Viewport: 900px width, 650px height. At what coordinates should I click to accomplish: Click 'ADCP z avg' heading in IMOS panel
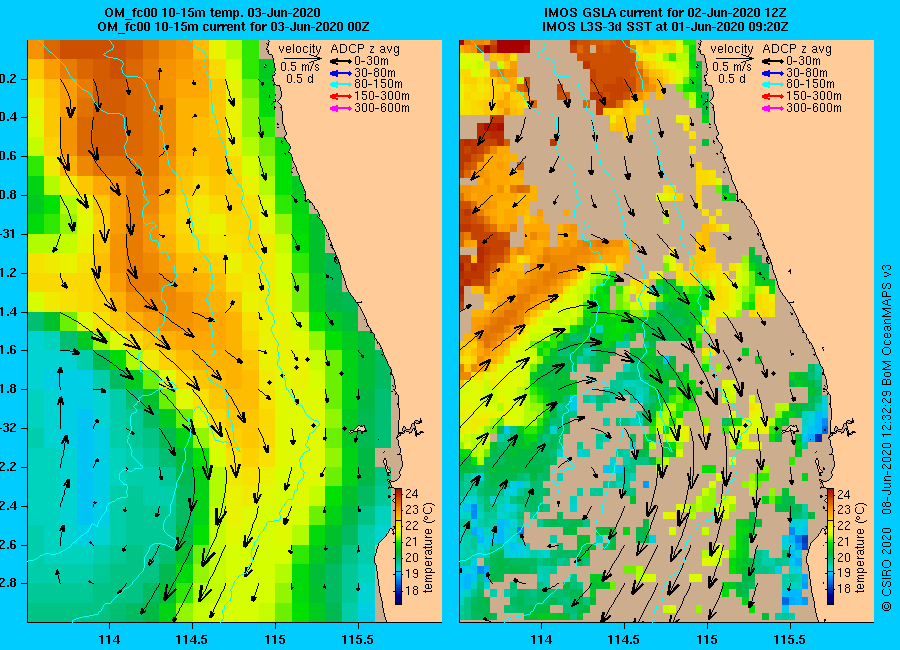[797, 49]
